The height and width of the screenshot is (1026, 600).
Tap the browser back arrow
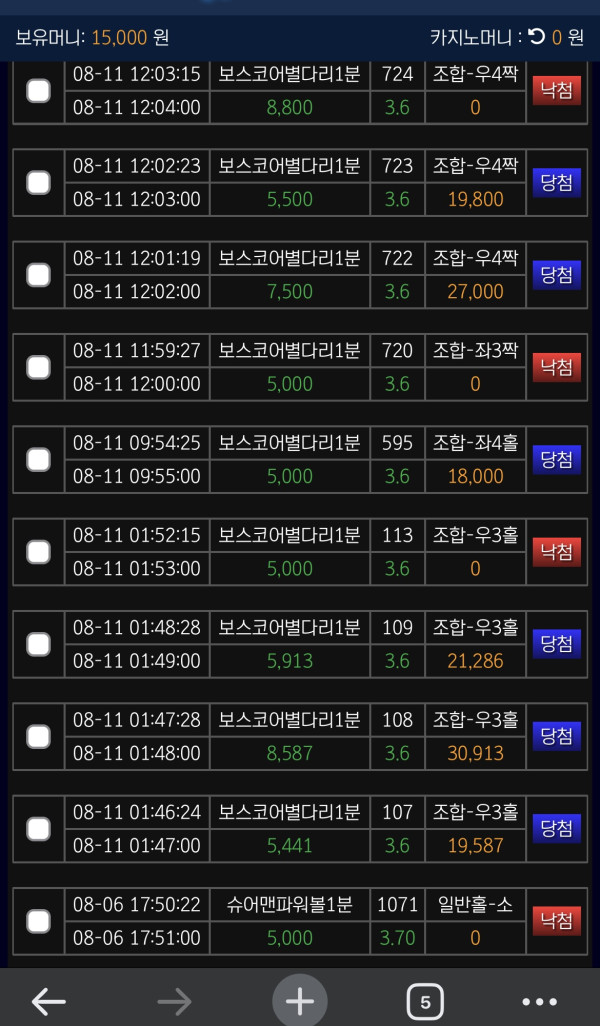(48, 1001)
